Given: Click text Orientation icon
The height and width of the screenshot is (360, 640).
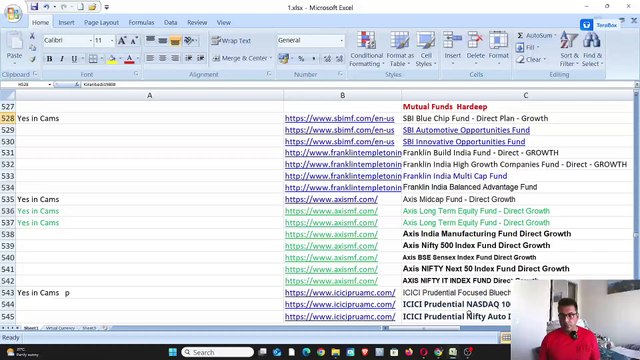Looking at the screenshot, I should pos(189,40).
